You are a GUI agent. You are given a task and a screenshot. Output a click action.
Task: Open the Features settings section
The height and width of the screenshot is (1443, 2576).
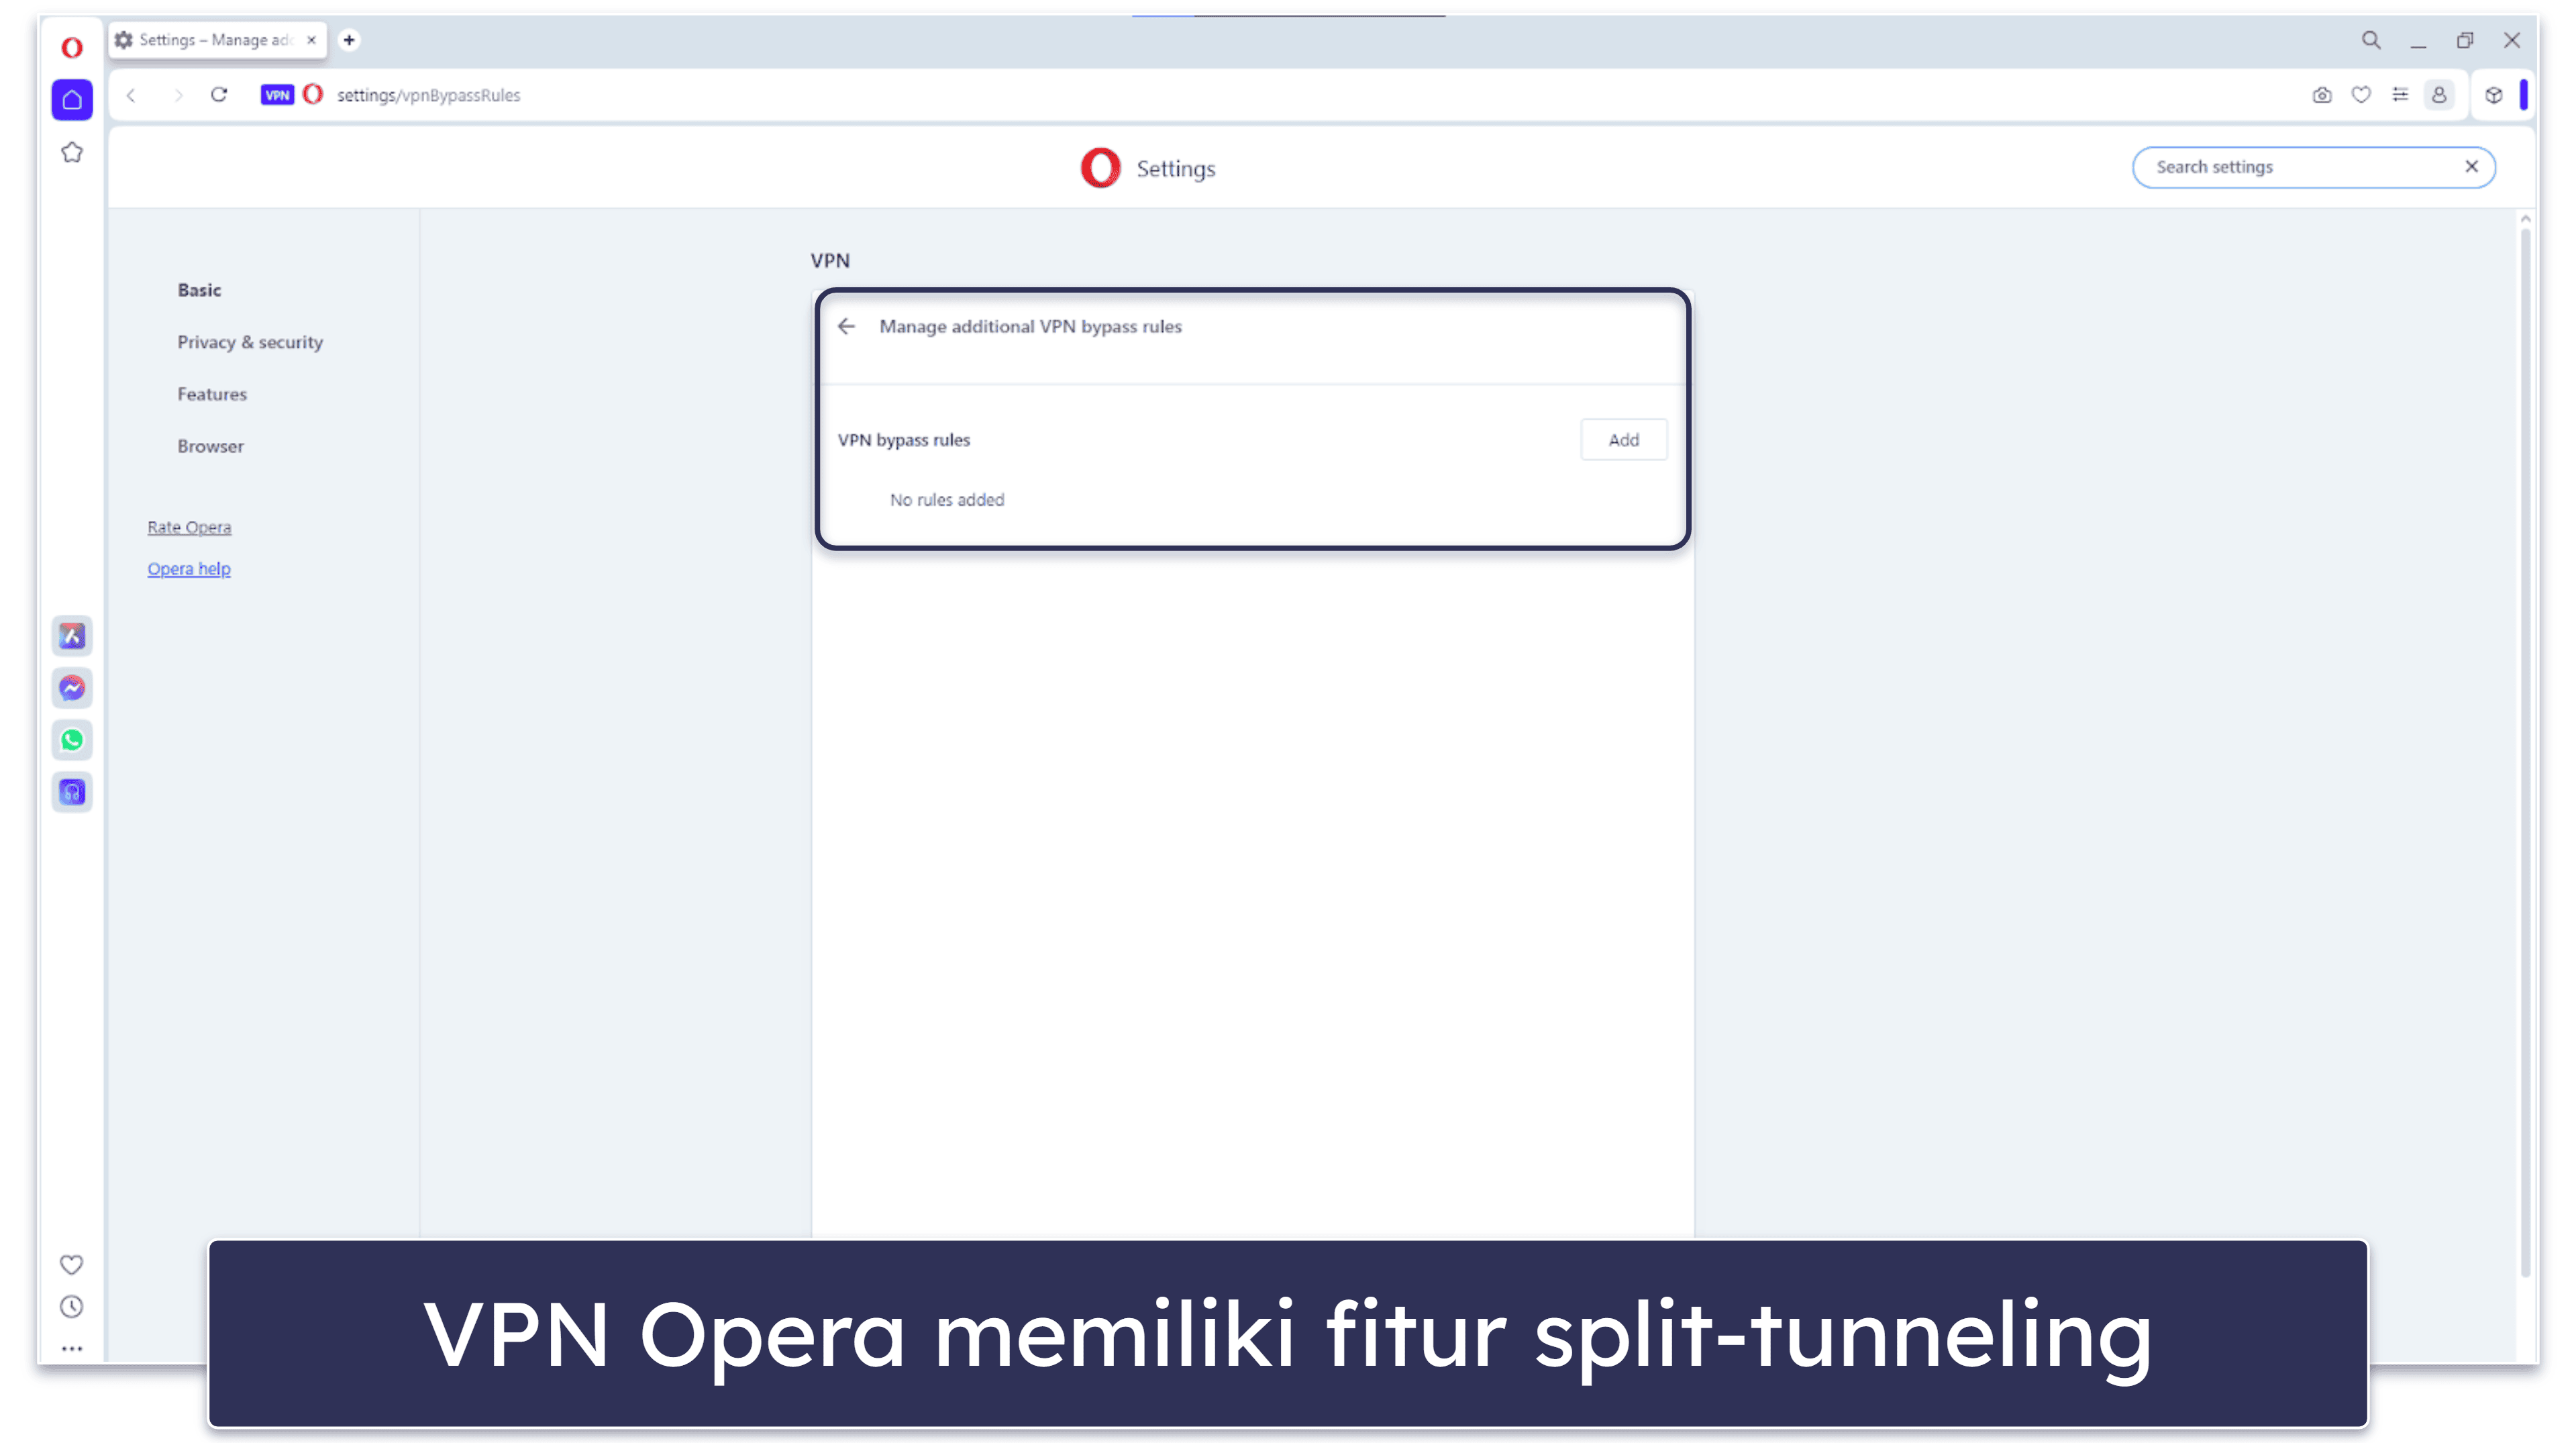click(212, 394)
